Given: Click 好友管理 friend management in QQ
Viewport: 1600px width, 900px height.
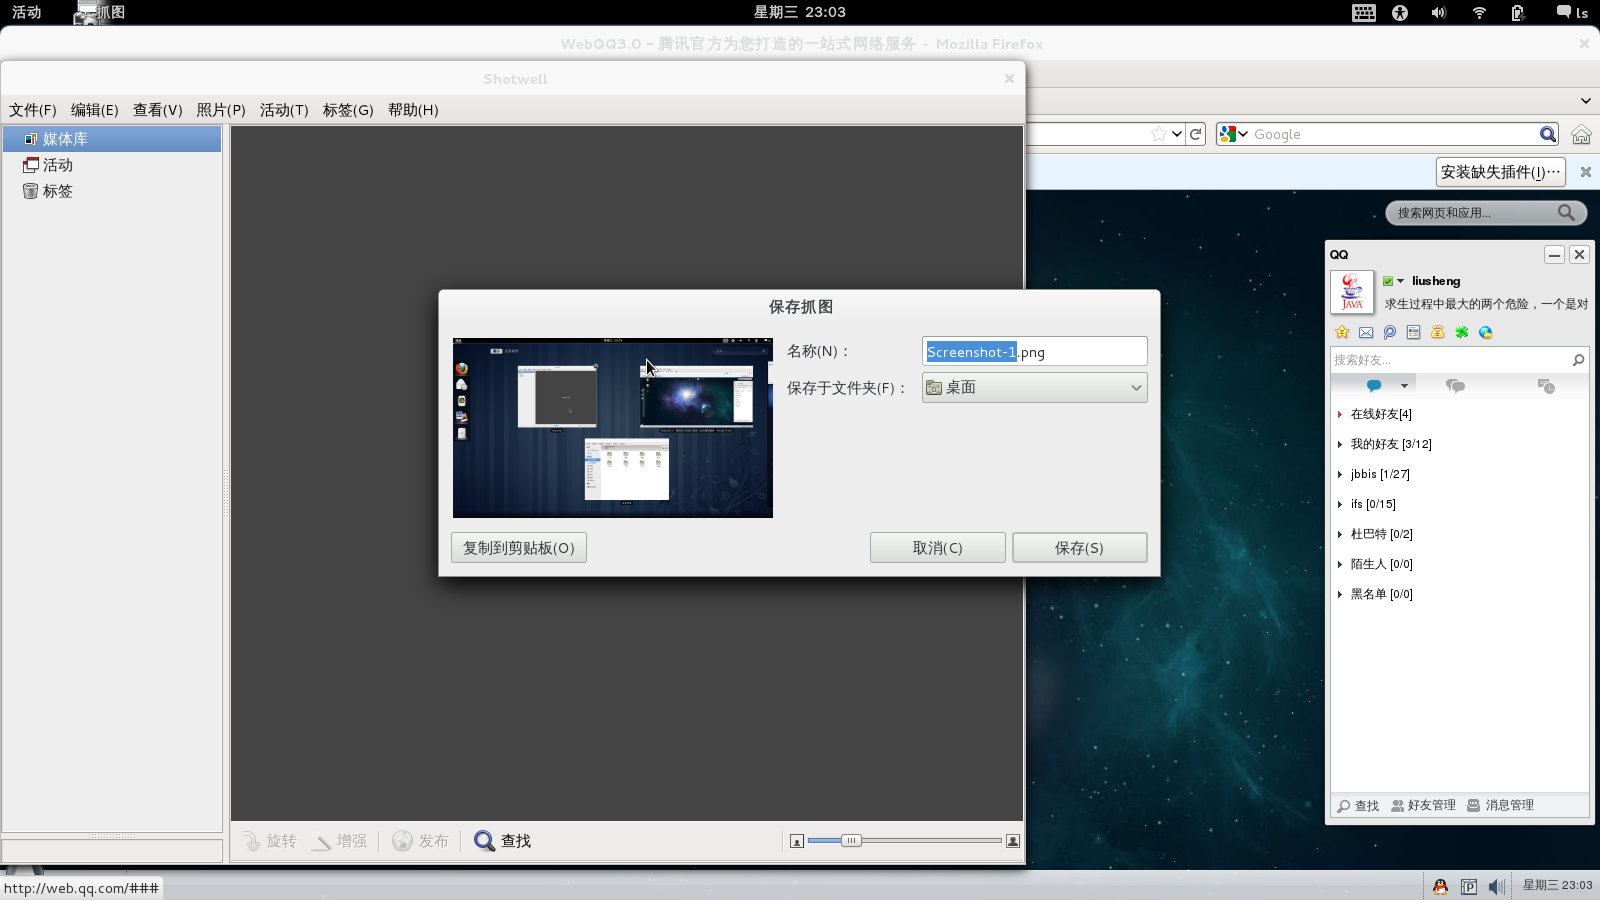Looking at the screenshot, I should pyautogui.click(x=1423, y=805).
